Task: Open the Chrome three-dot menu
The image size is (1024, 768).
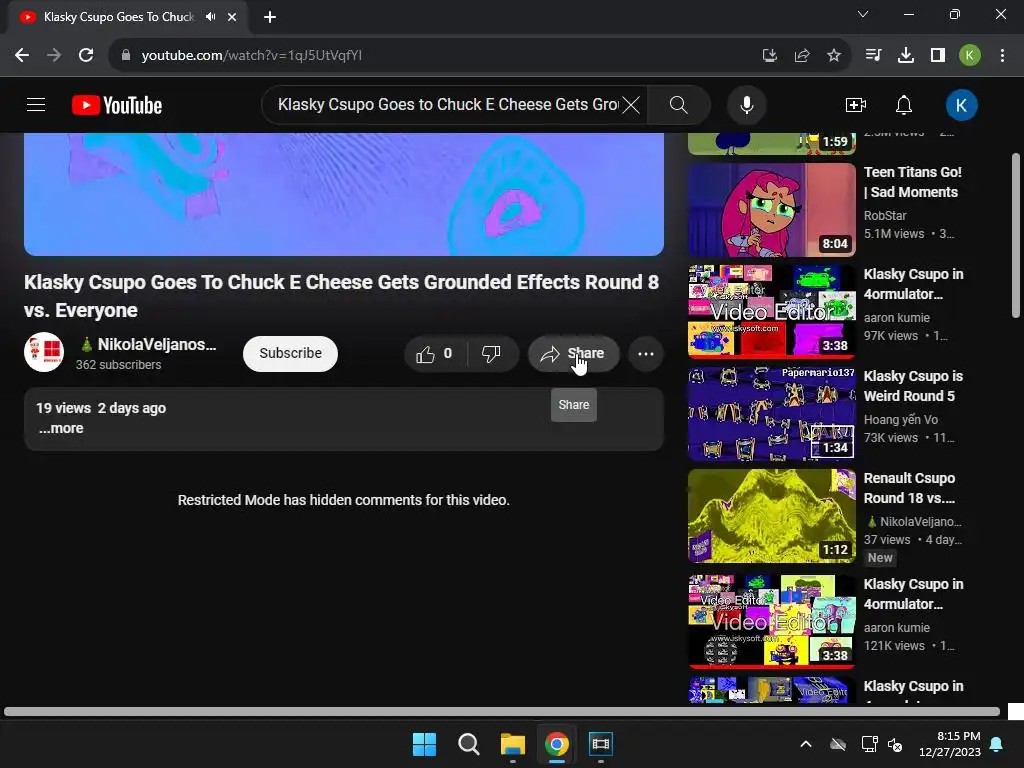Action: (x=1002, y=56)
